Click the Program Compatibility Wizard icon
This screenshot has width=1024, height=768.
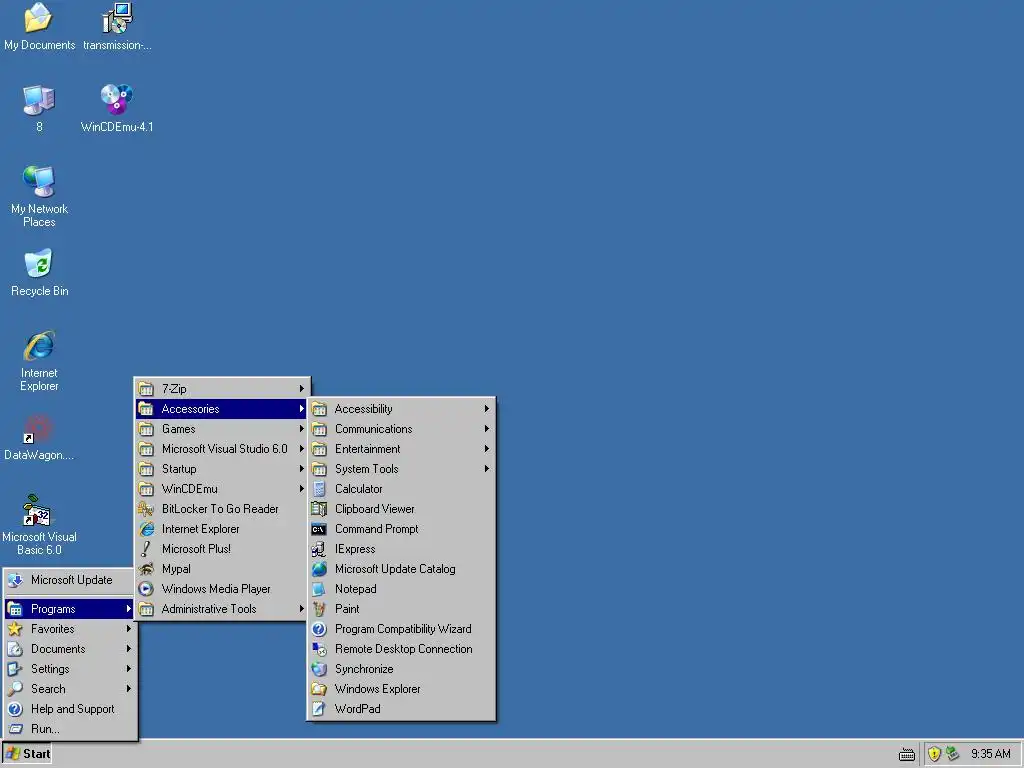[319, 629]
